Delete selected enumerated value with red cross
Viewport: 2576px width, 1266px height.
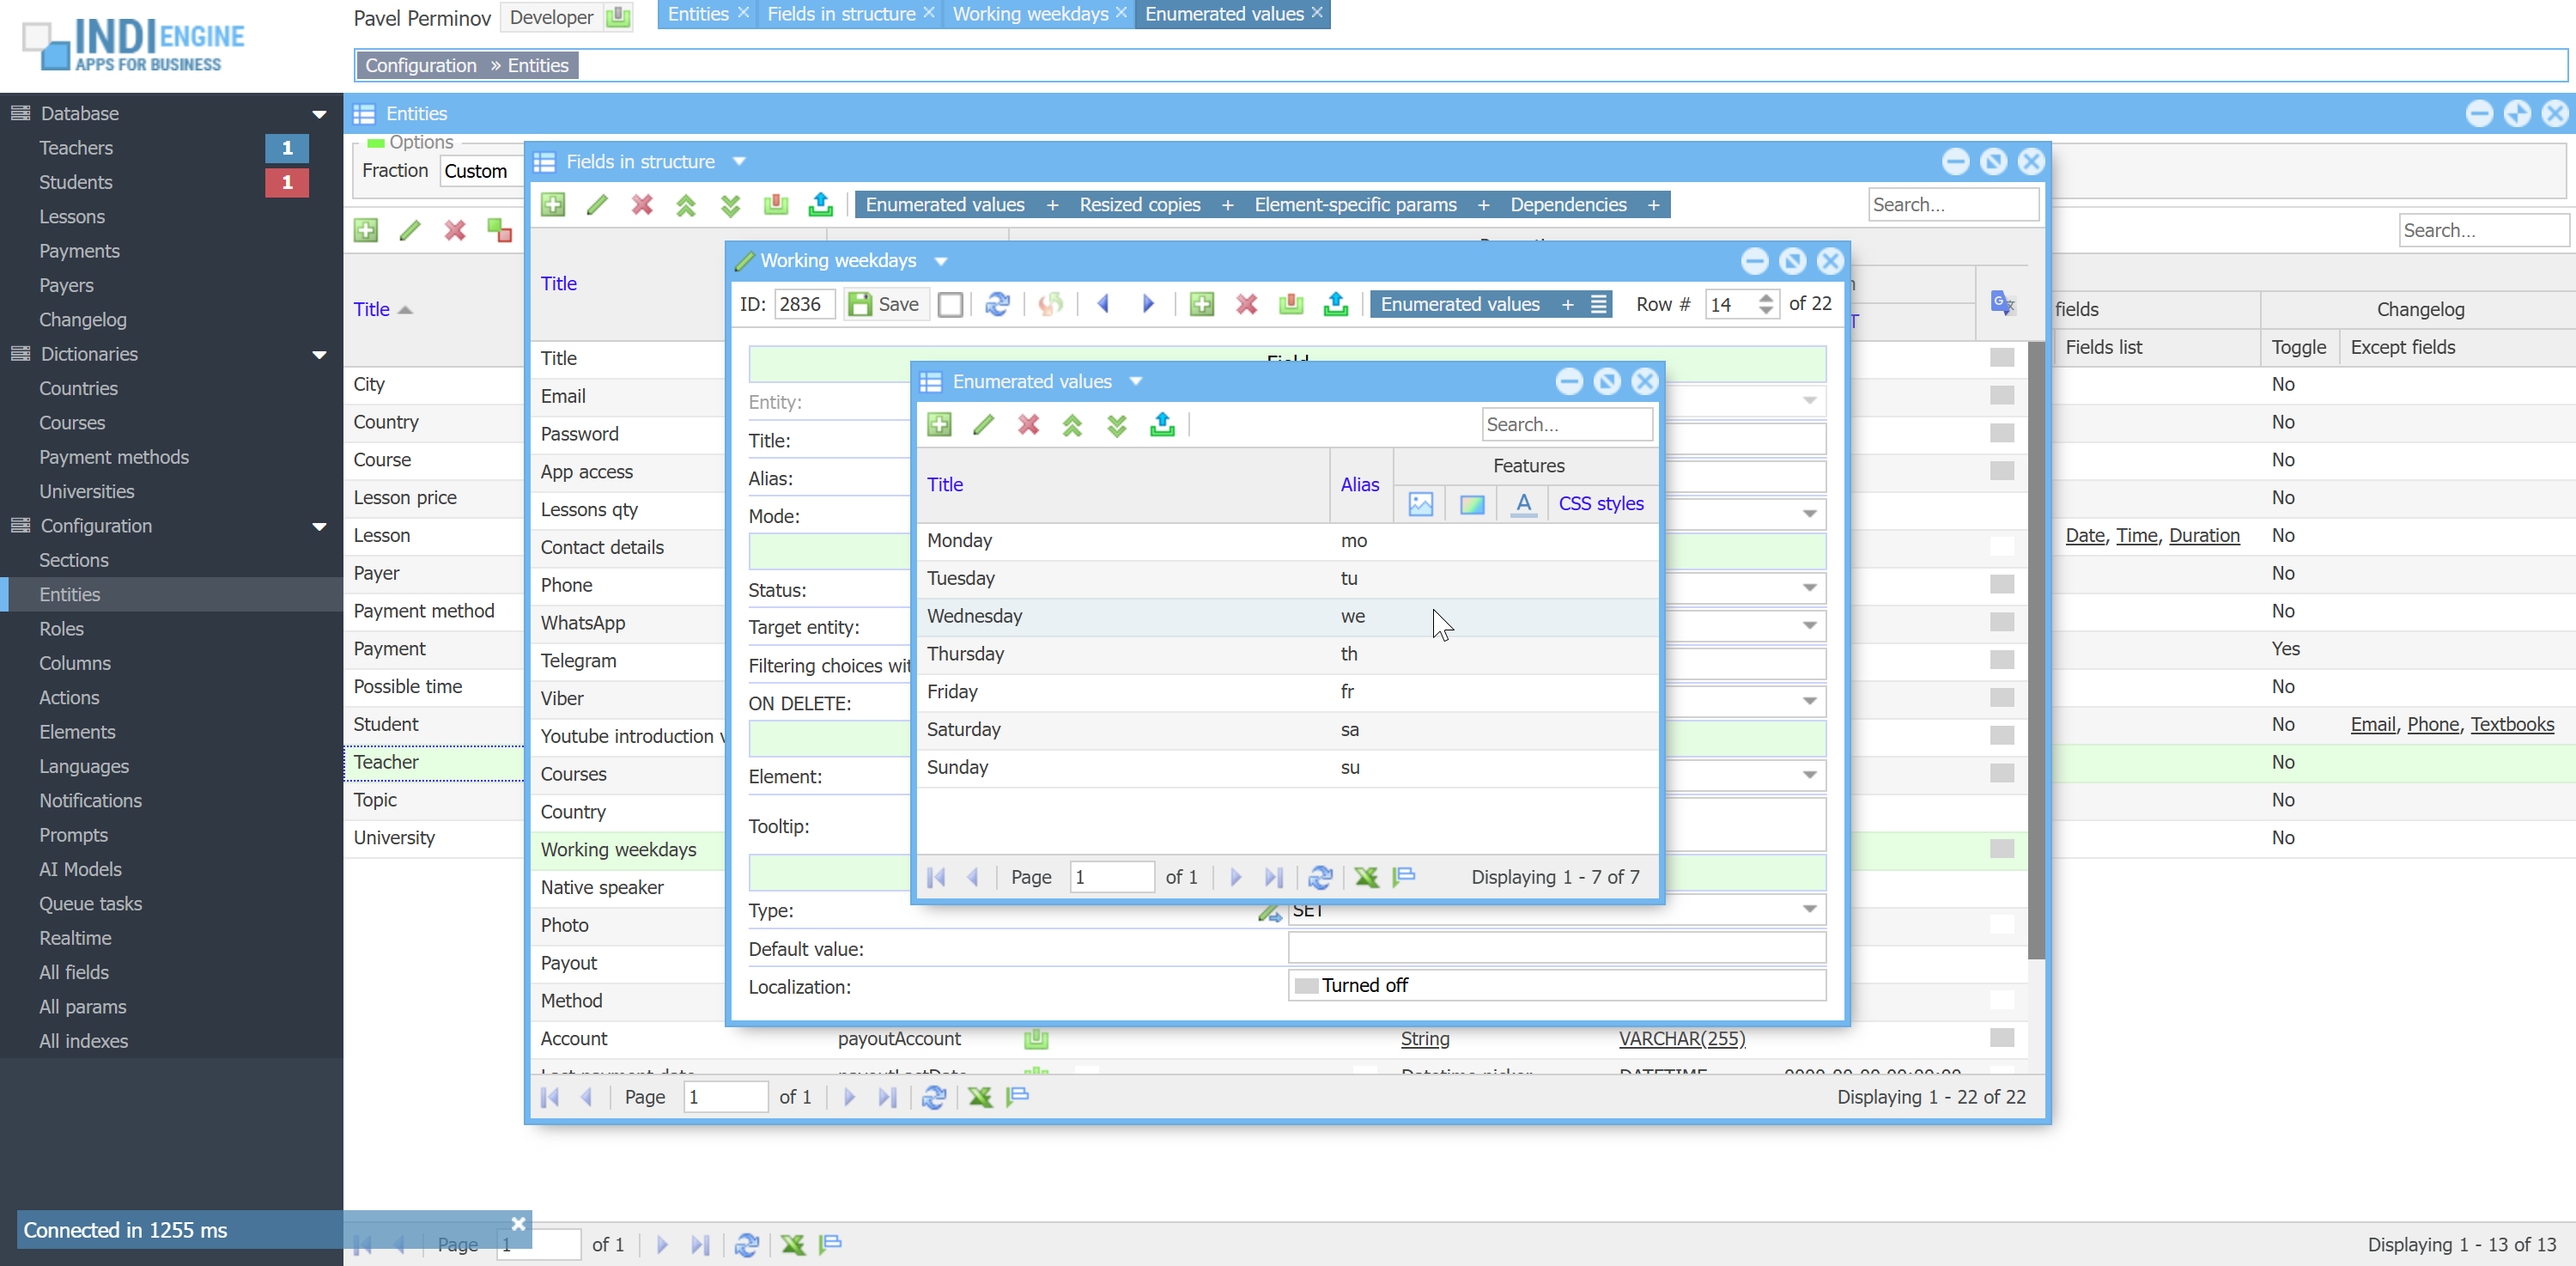tap(1028, 424)
